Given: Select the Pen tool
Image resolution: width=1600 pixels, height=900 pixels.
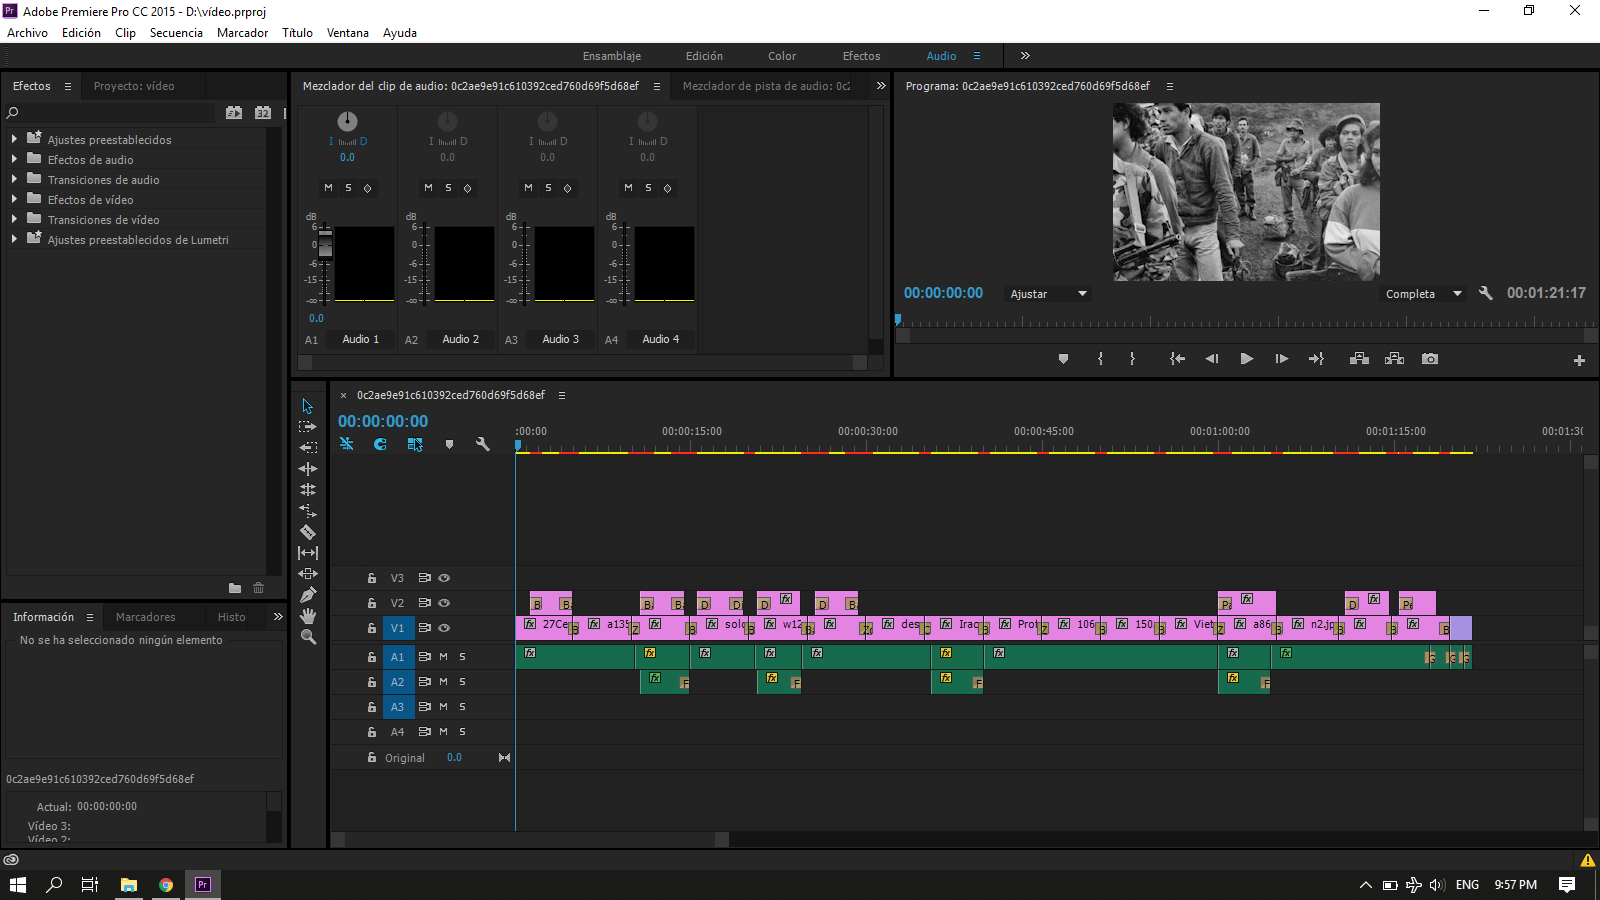Looking at the screenshot, I should [x=308, y=595].
